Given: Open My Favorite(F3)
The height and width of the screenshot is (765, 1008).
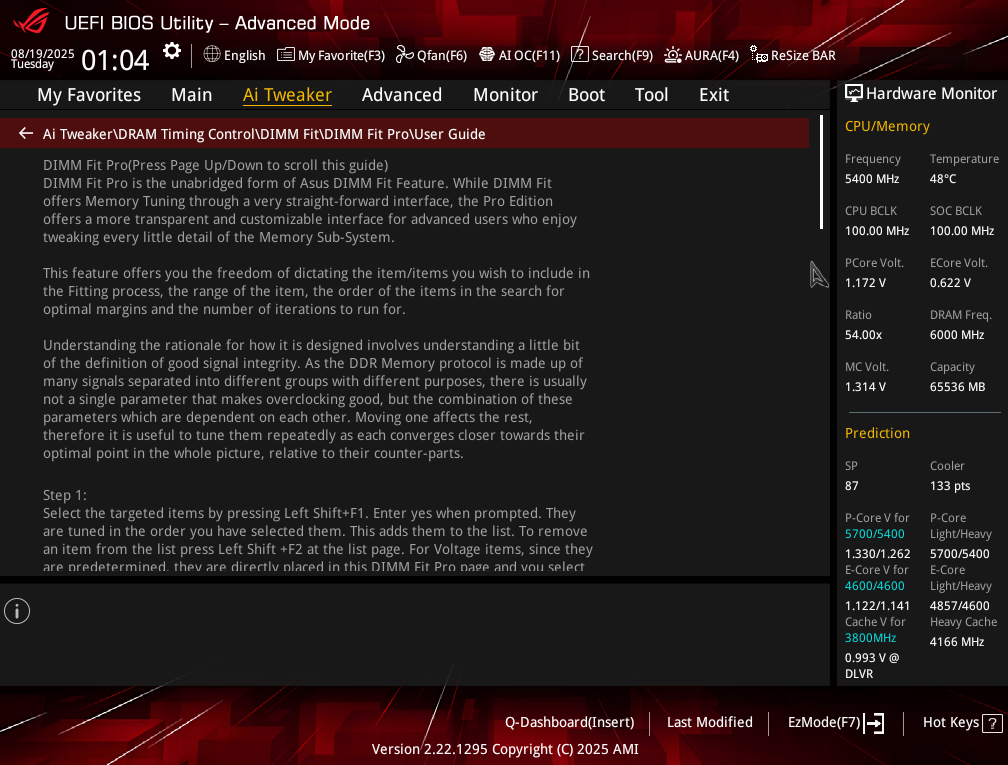Looking at the screenshot, I should [x=341, y=55].
